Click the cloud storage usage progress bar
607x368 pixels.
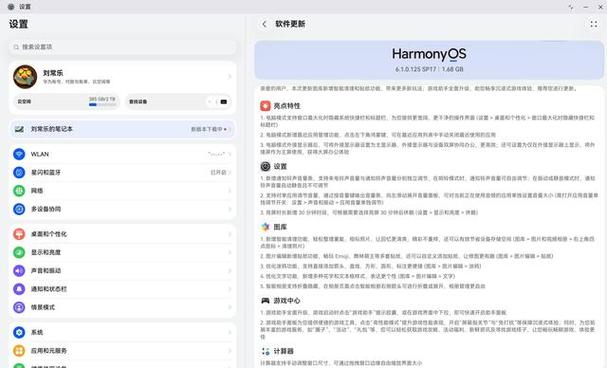coord(102,104)
